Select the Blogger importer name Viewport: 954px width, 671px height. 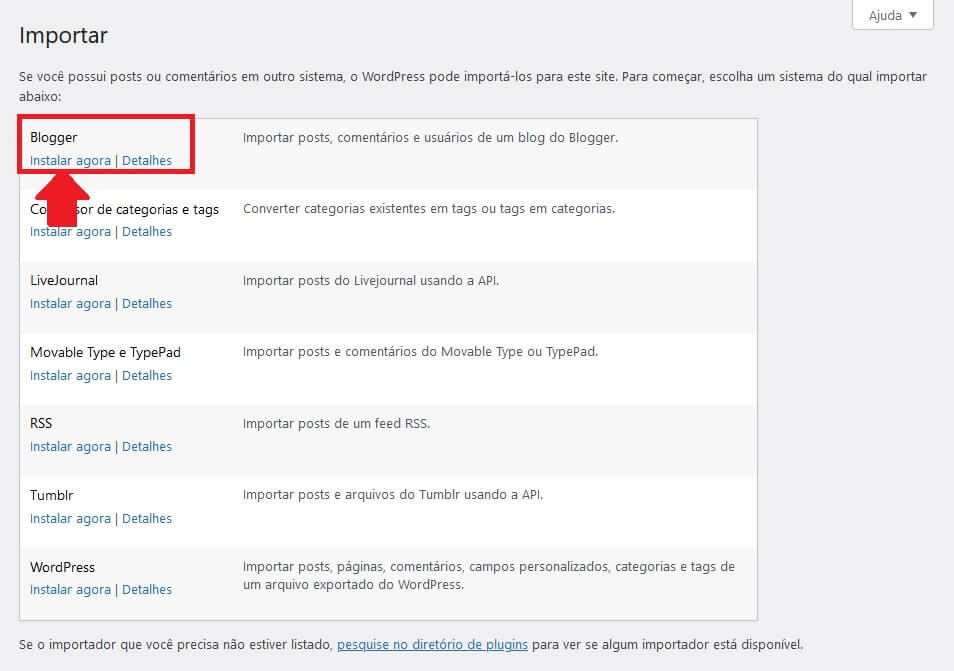(x=54, y=137)
